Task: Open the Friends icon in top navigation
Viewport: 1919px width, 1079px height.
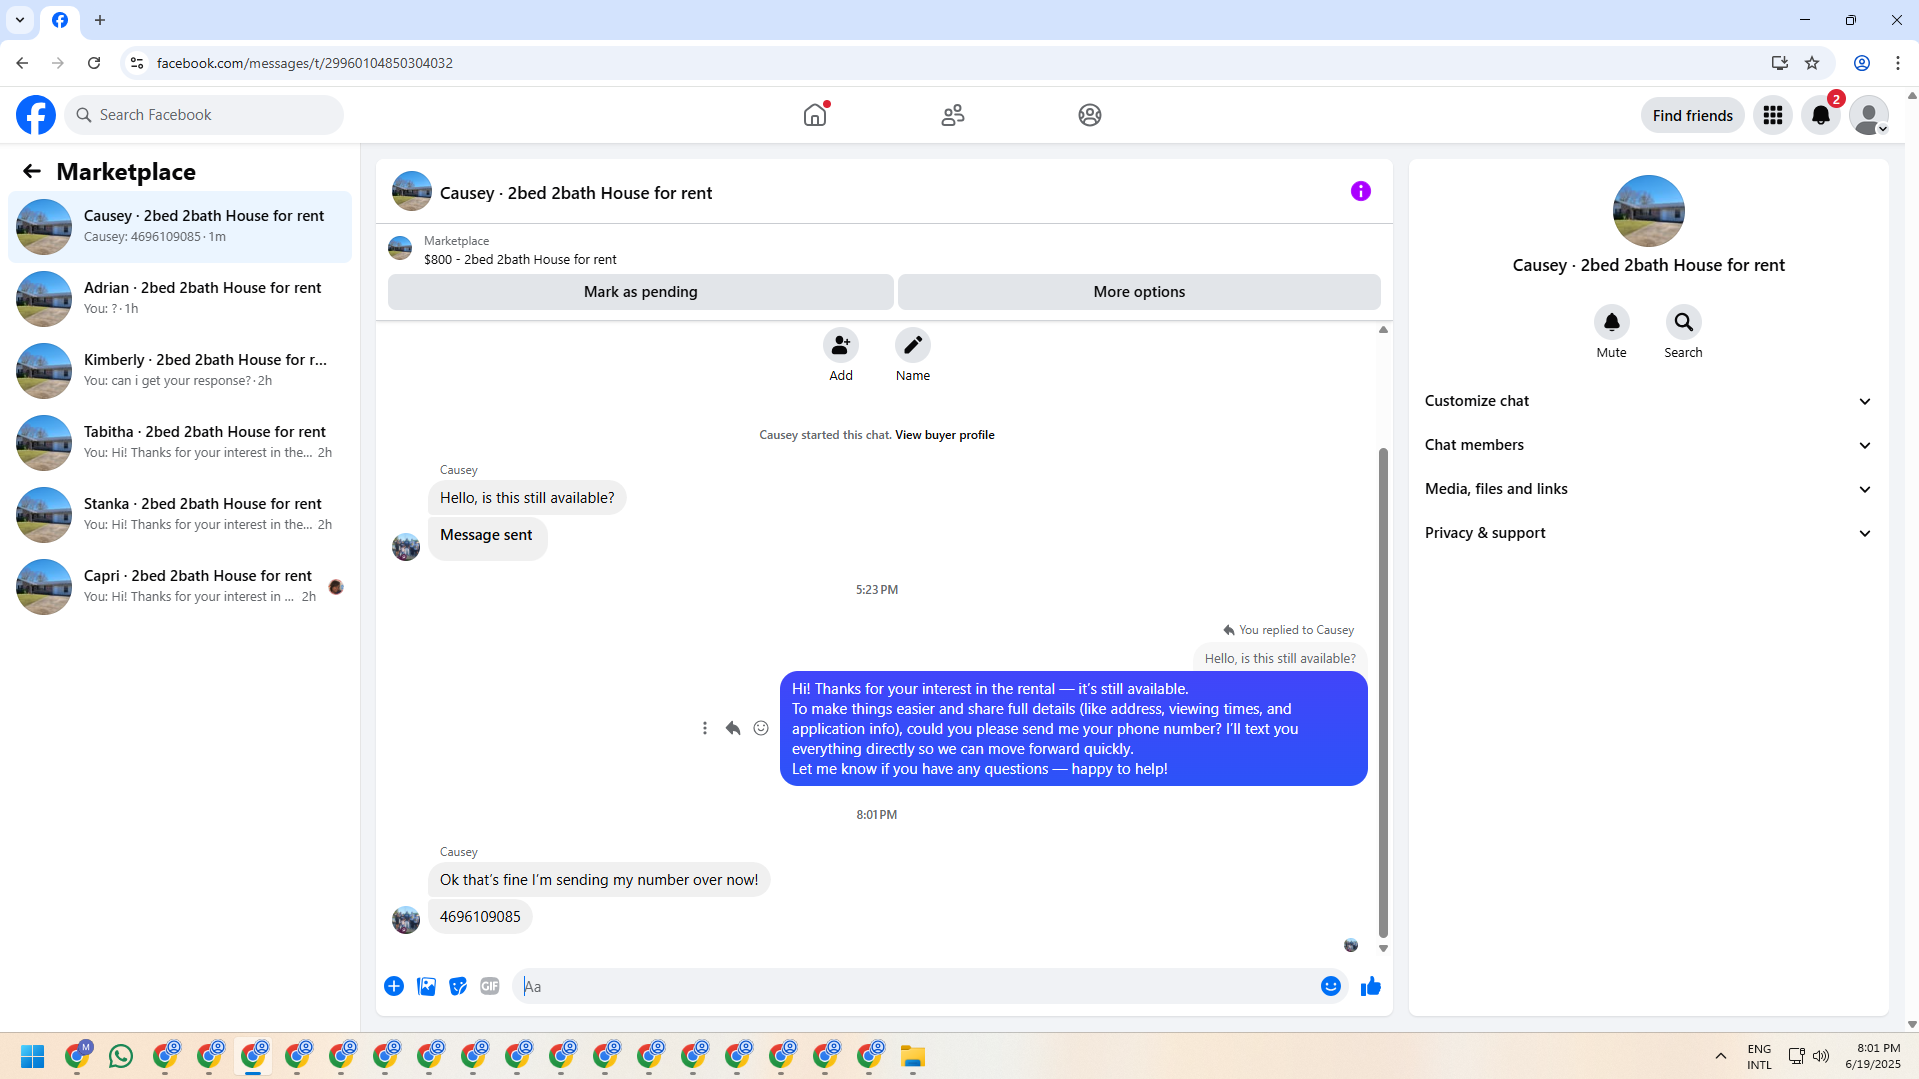Action: click(x=953, y=115)
